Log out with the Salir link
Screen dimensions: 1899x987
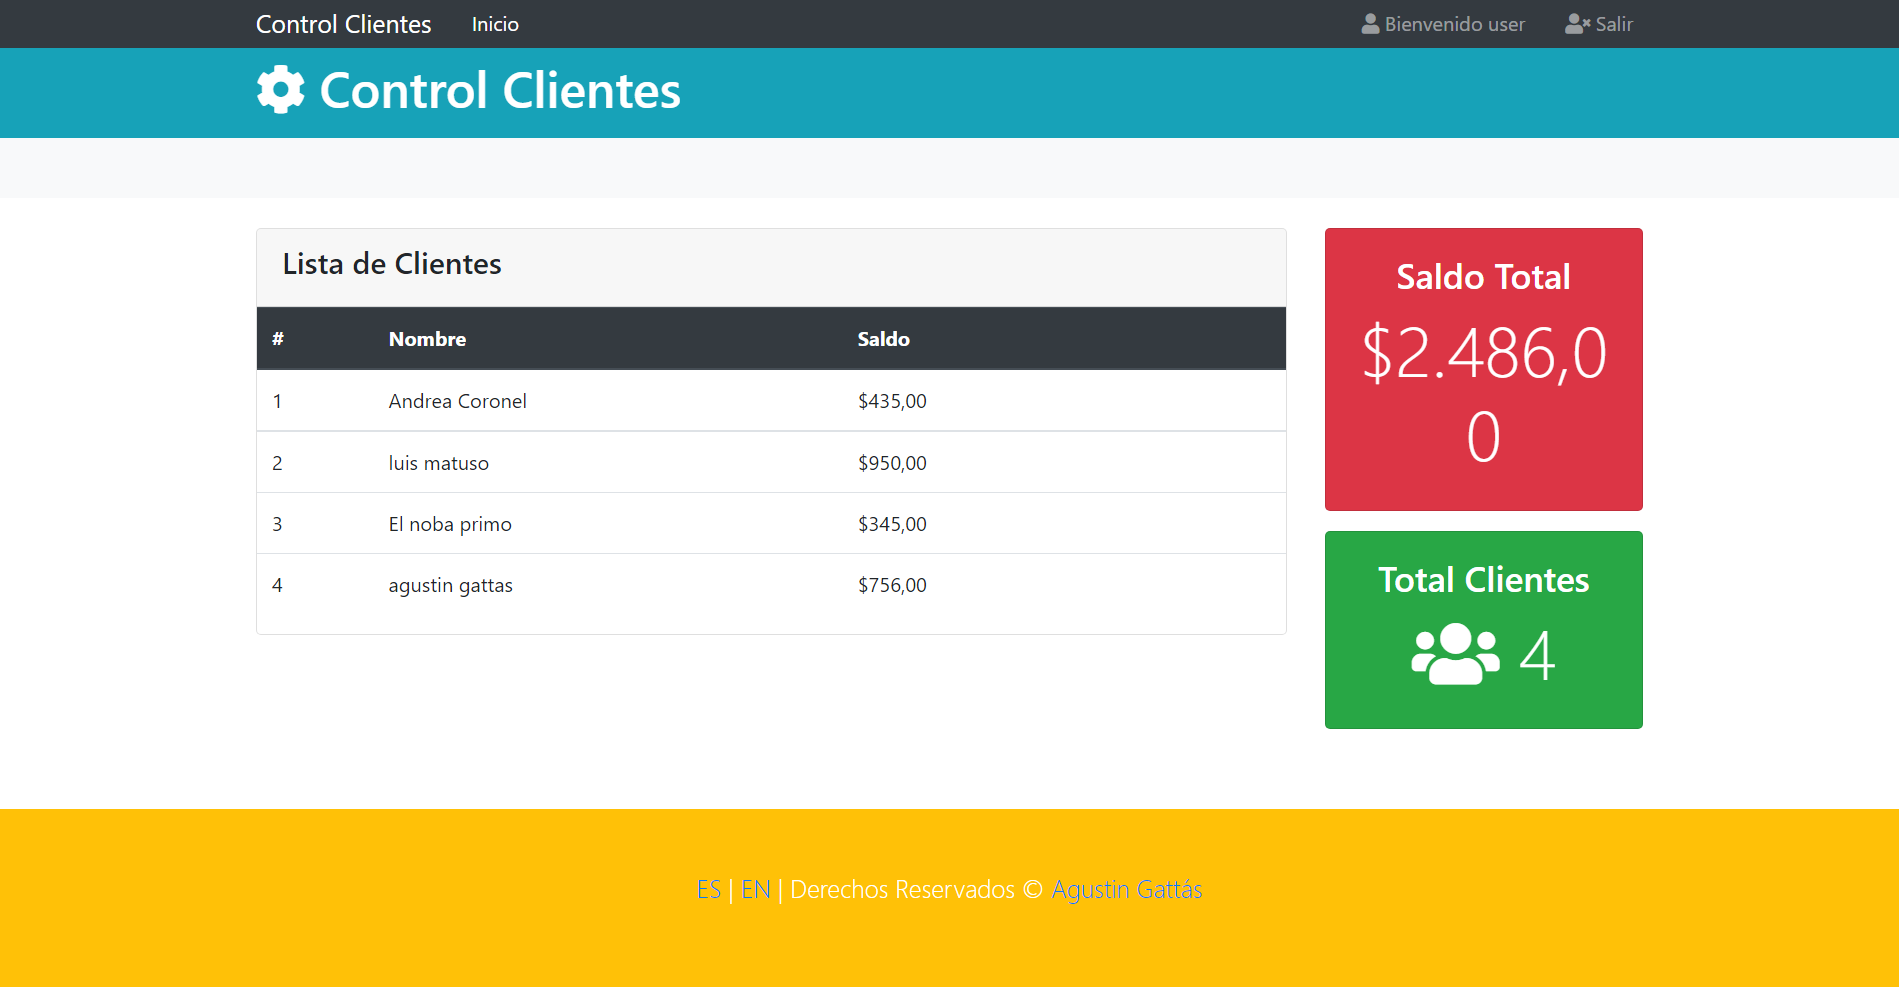1599,24
